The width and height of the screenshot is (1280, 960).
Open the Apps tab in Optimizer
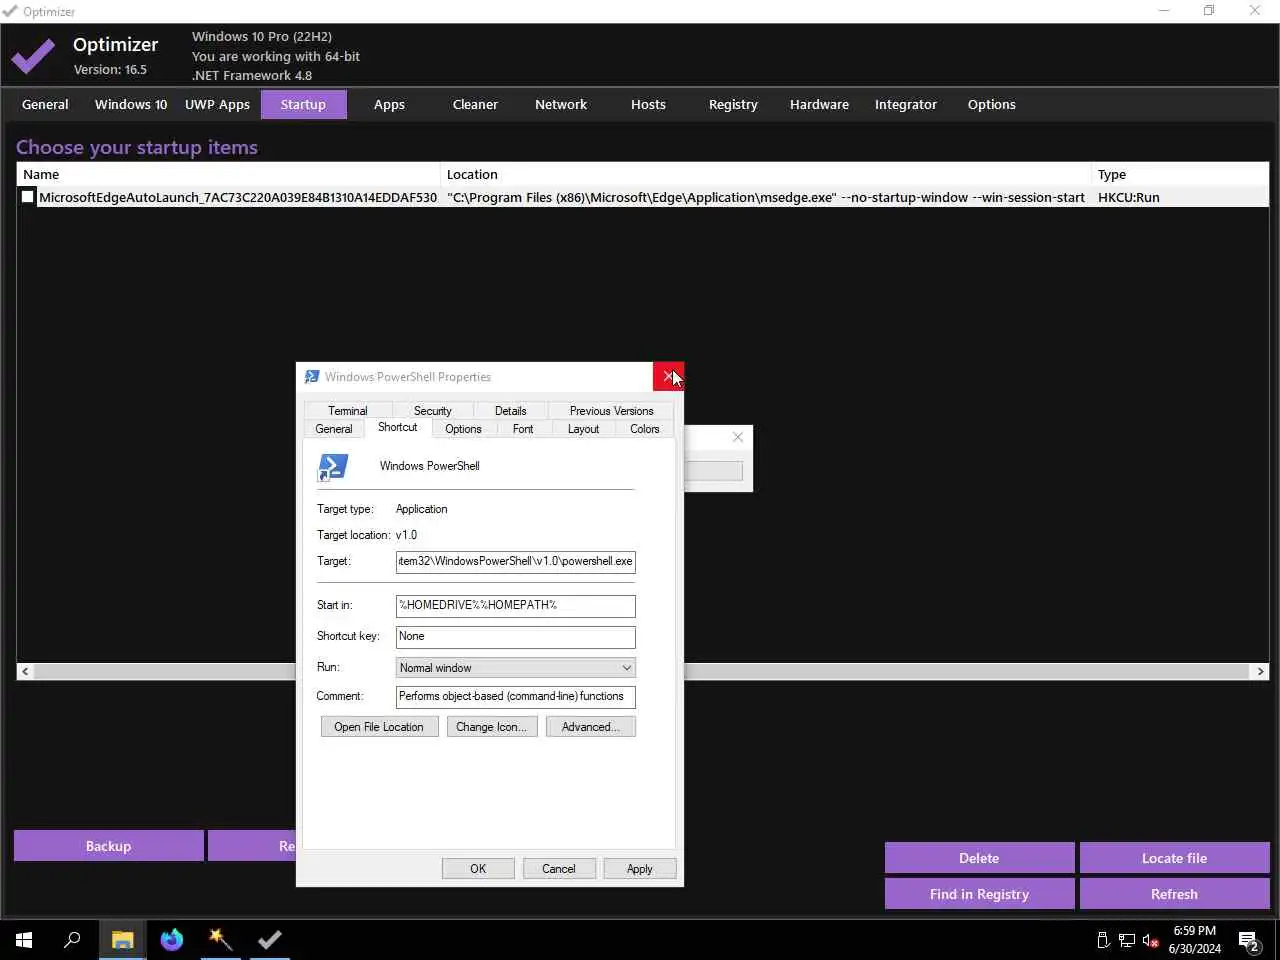tap(389, 104)
